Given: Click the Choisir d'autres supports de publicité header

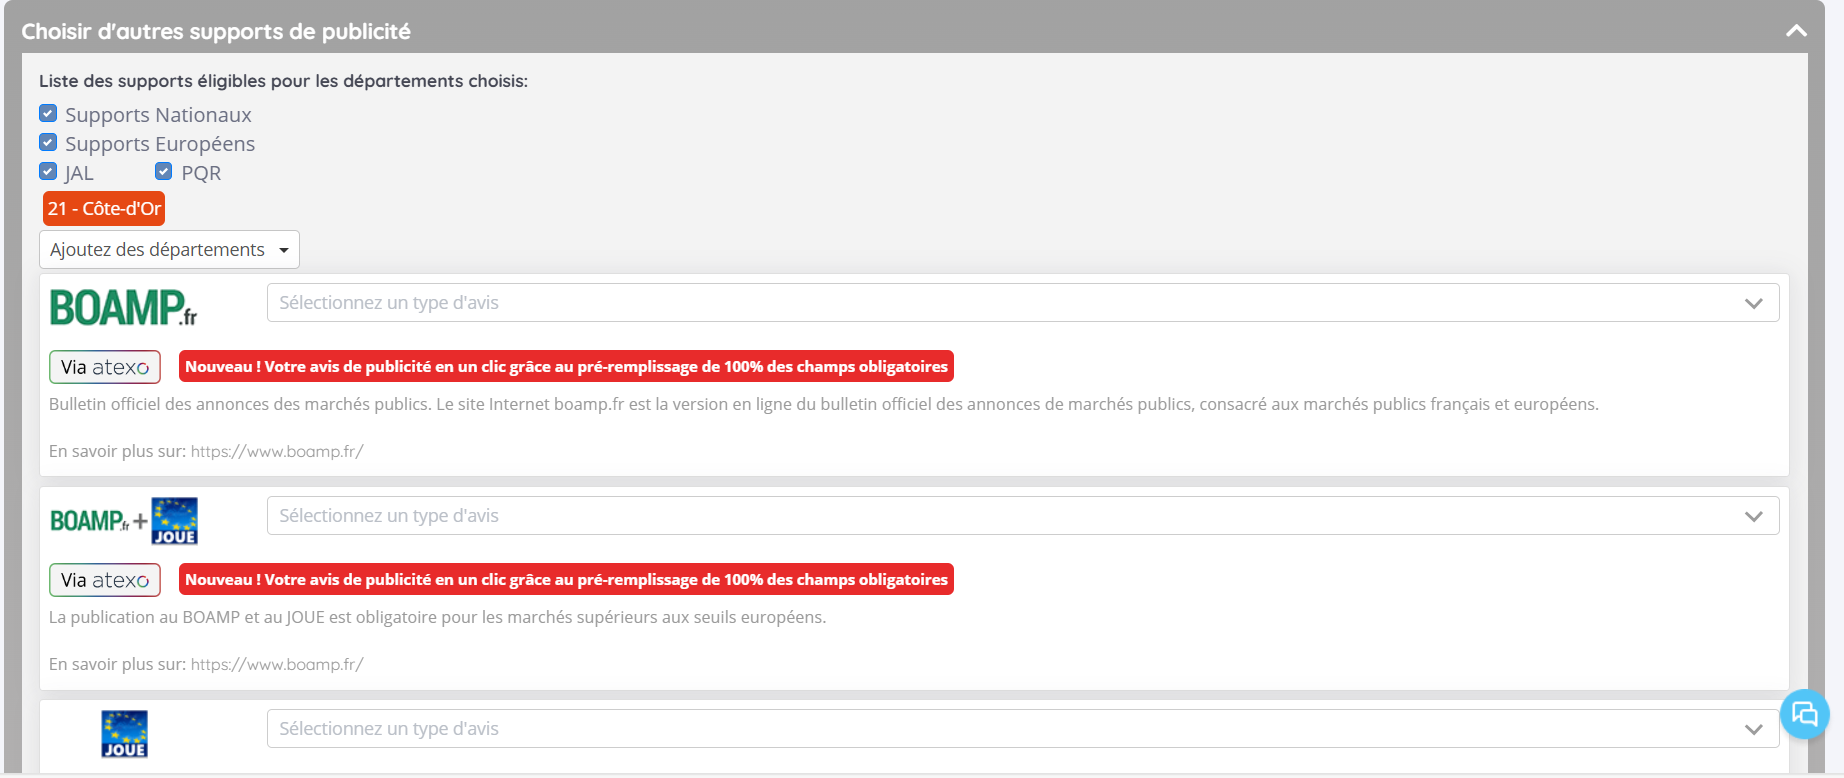Looking at the screenshot, I should 216,31.
